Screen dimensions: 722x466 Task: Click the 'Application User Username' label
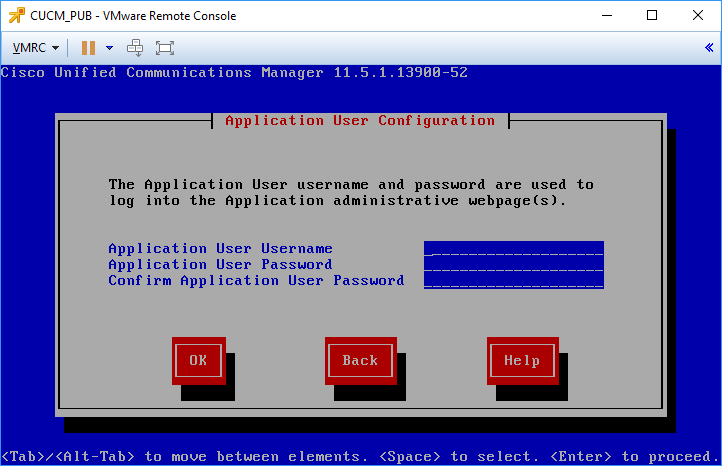point(220,249)
